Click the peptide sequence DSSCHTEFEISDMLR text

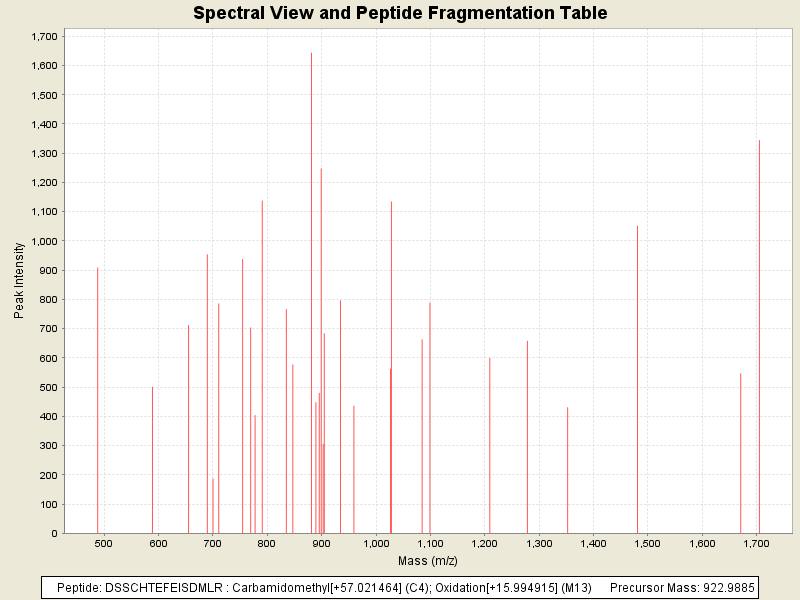165,587
